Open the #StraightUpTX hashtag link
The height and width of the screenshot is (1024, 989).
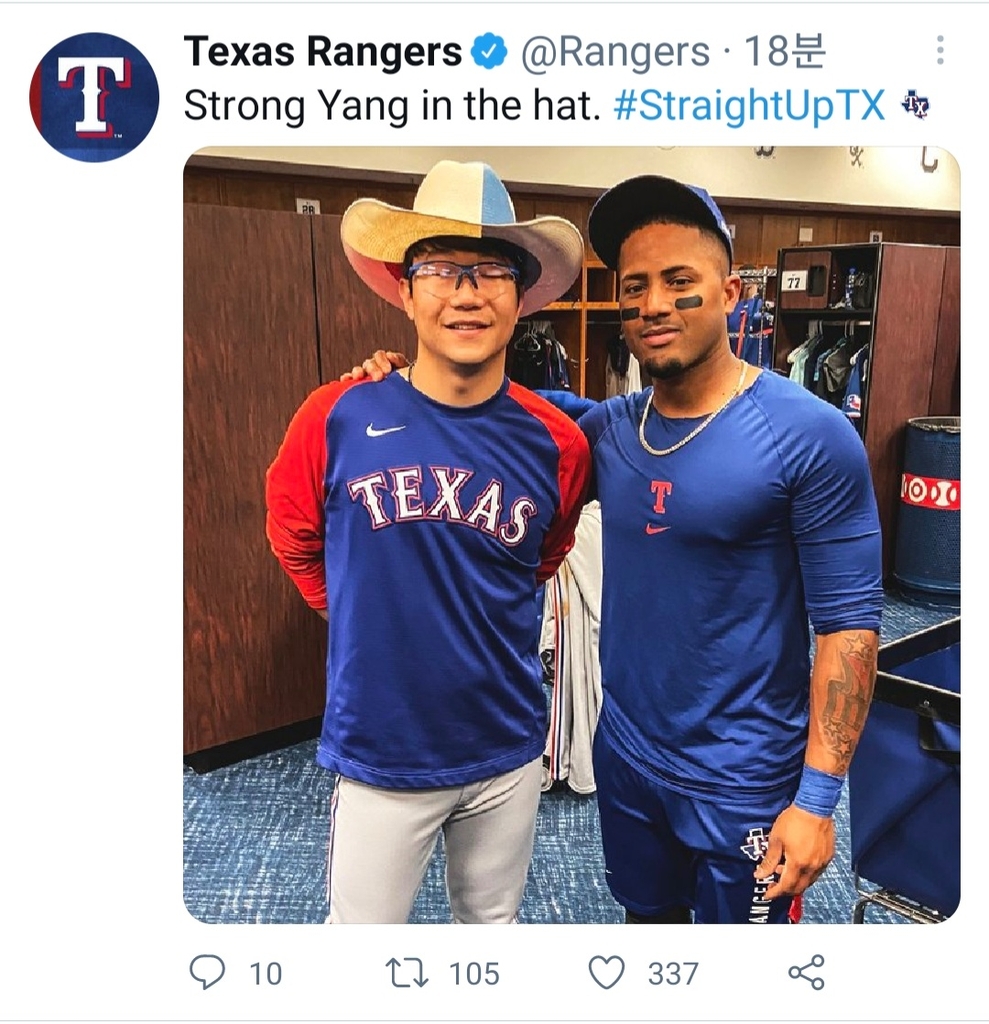pyautogui.click(x=749, y=105)
